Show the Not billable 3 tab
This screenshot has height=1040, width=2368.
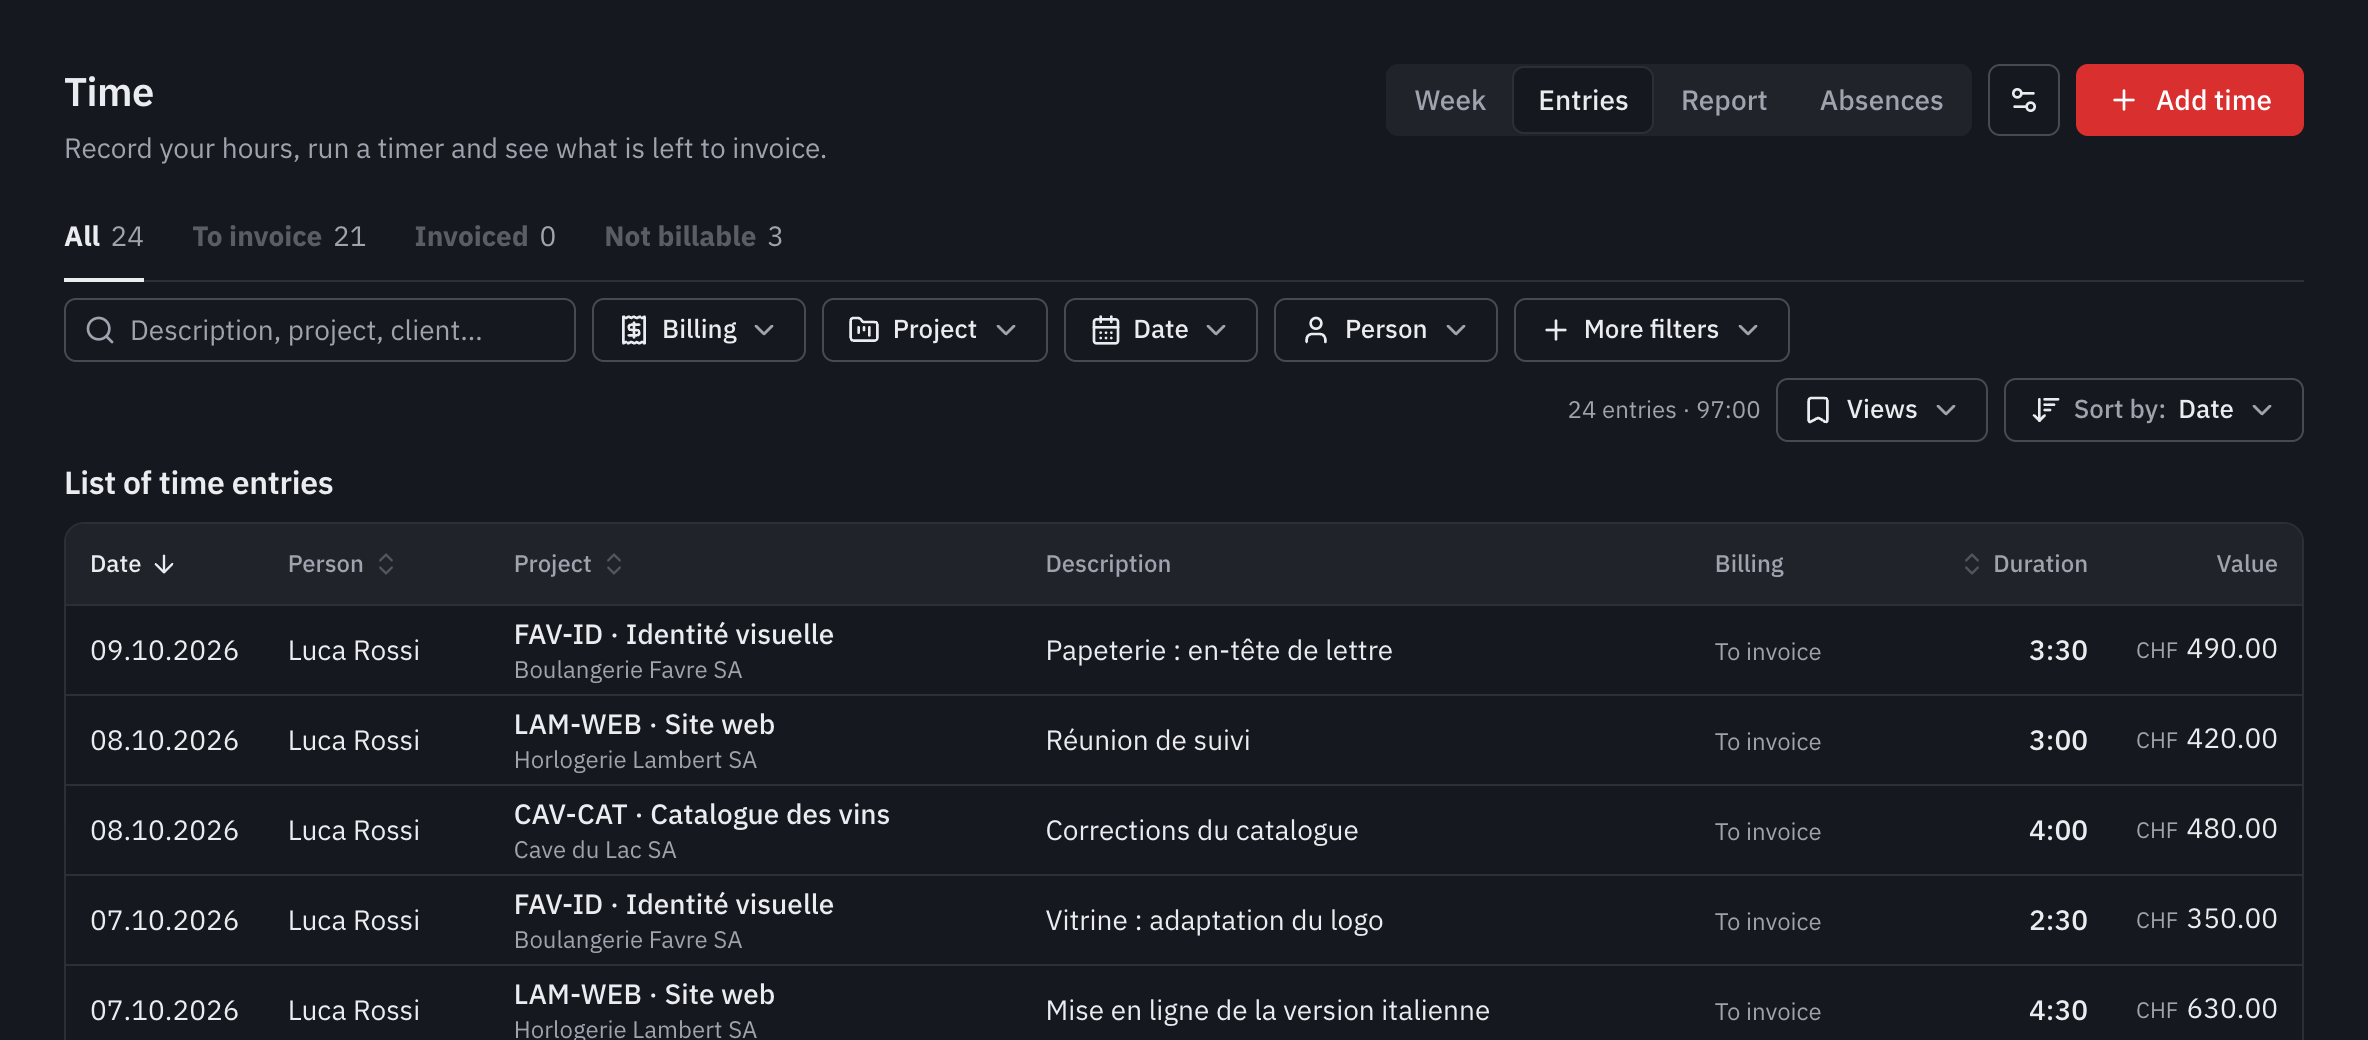pyautogui.click(x=693, y=237)
